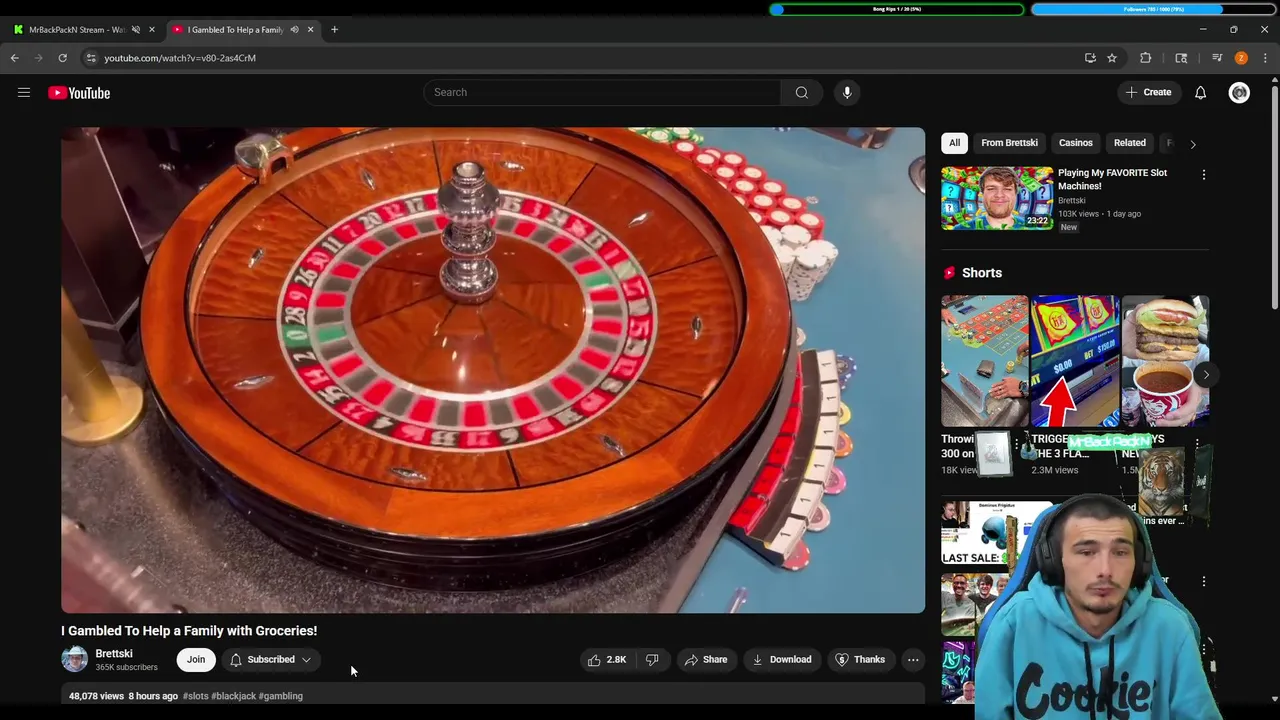This screenshot has width=1280, height=720.
Task: Select the Related filter chip
Action: tap(1130, 143)
